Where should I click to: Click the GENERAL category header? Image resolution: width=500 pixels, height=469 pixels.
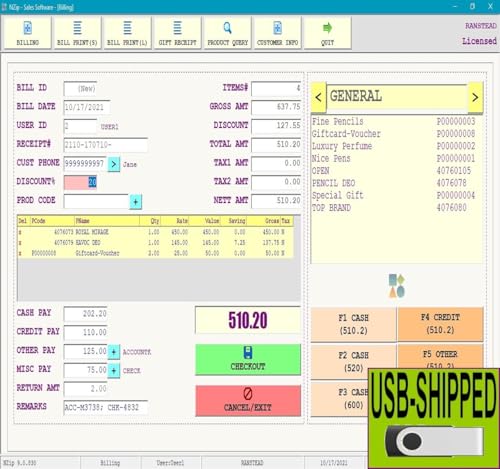pyautogui.click(x=397, y=97)
